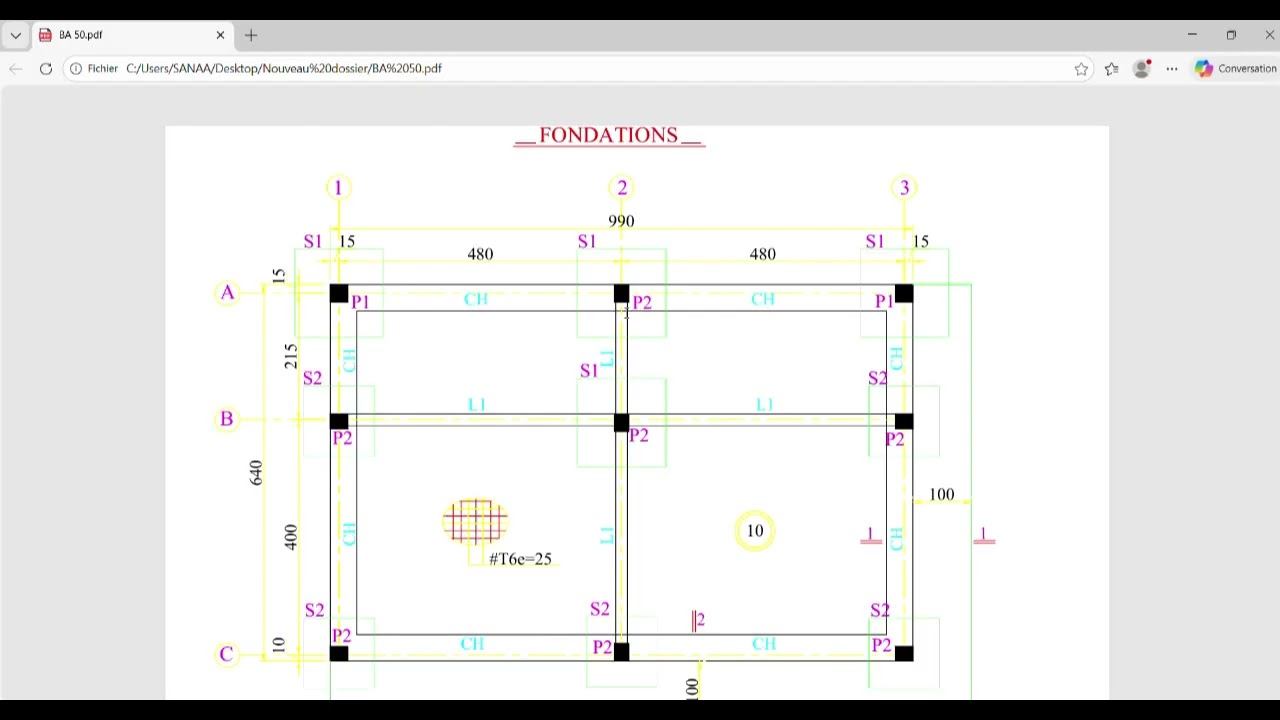Image resolution: width=1280 pixels, height=720 pixels.
Task: Open the favorites list
Action: pyautogui.click(x=1112, y=68)
